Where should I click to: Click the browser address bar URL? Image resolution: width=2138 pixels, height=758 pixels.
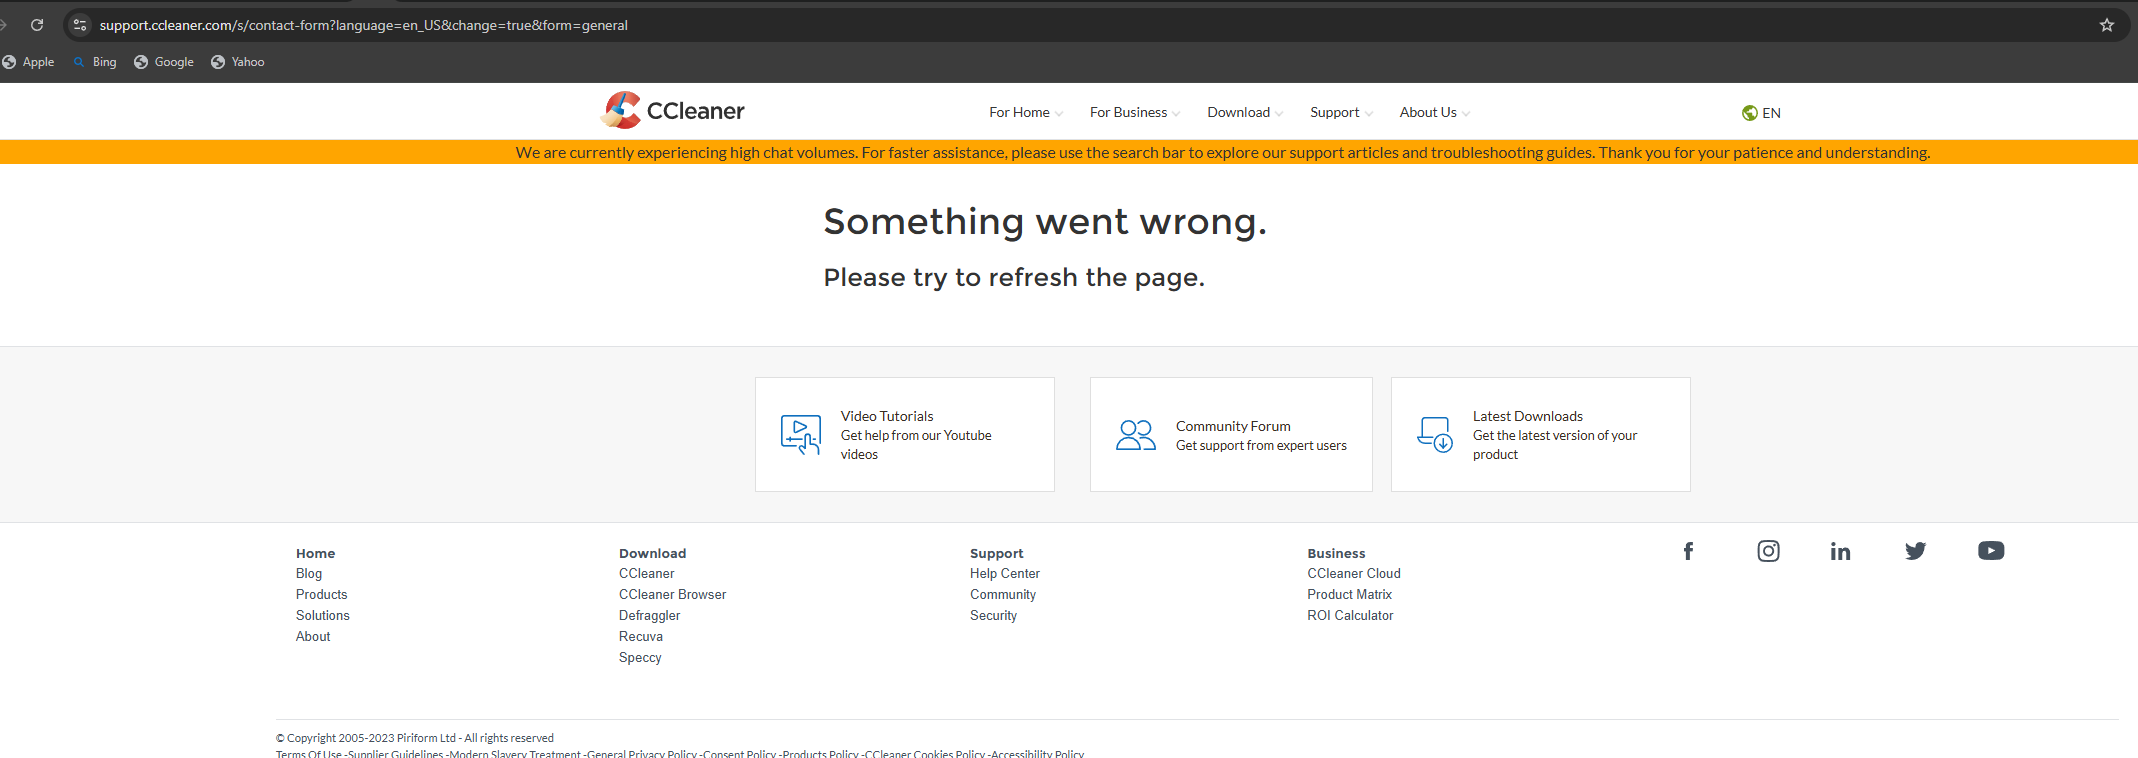pos(363,25)
